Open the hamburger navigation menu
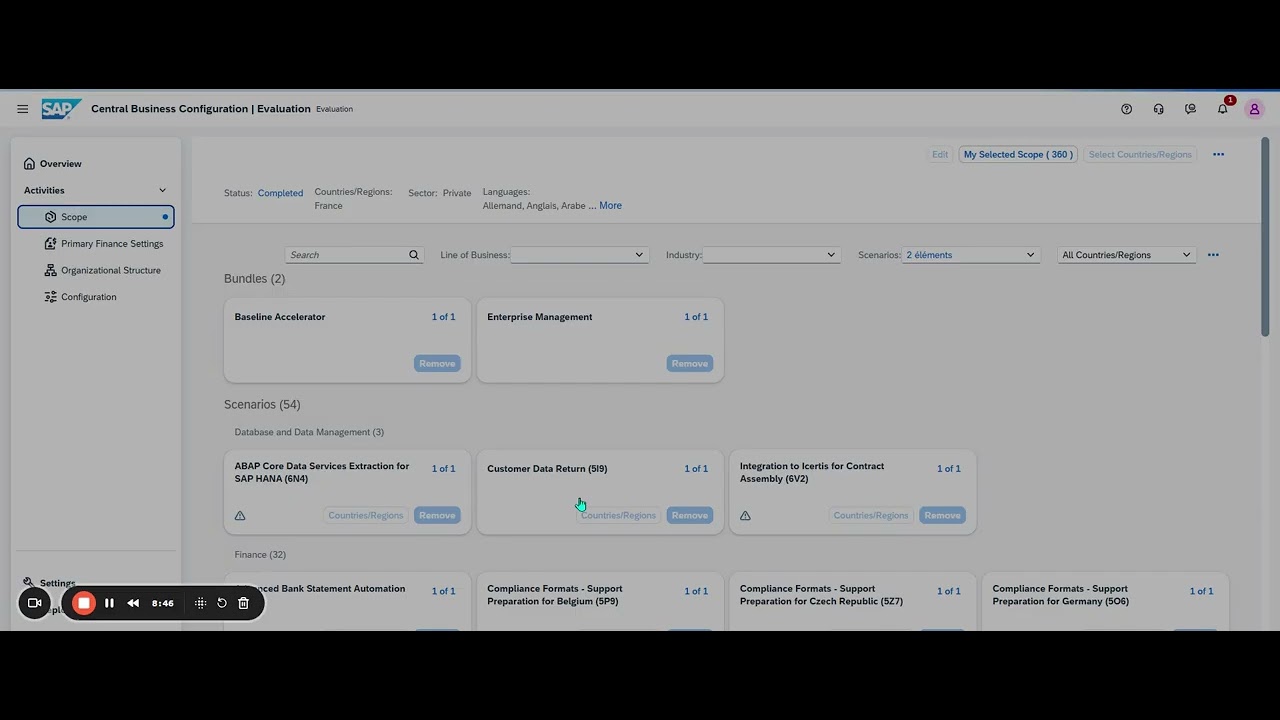 22,109
